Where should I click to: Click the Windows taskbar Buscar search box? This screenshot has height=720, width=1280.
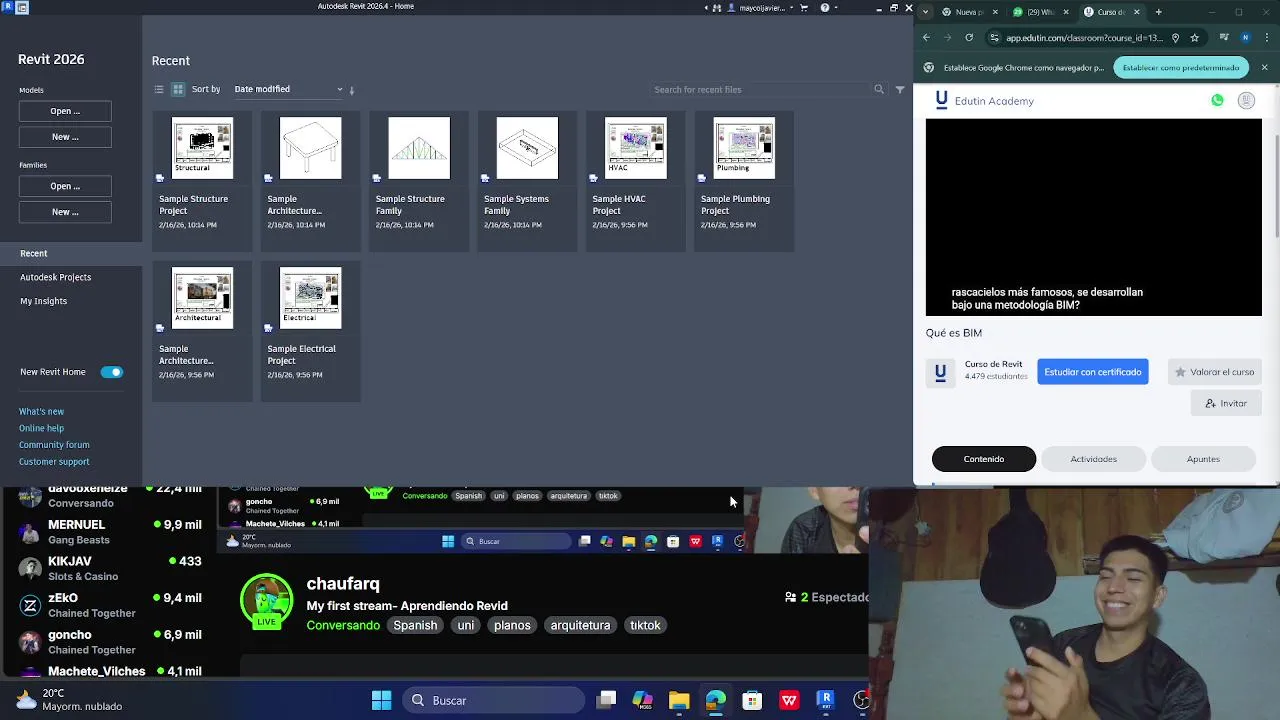tap(493, 700)
